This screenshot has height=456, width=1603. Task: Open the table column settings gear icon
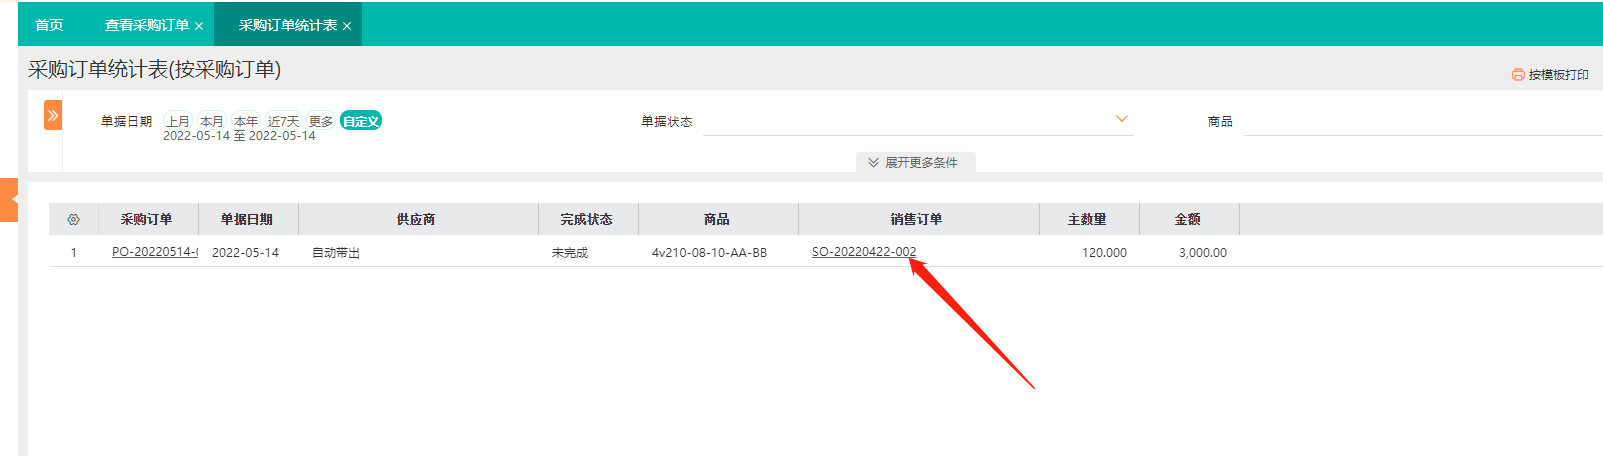click(x=73, y=219)
